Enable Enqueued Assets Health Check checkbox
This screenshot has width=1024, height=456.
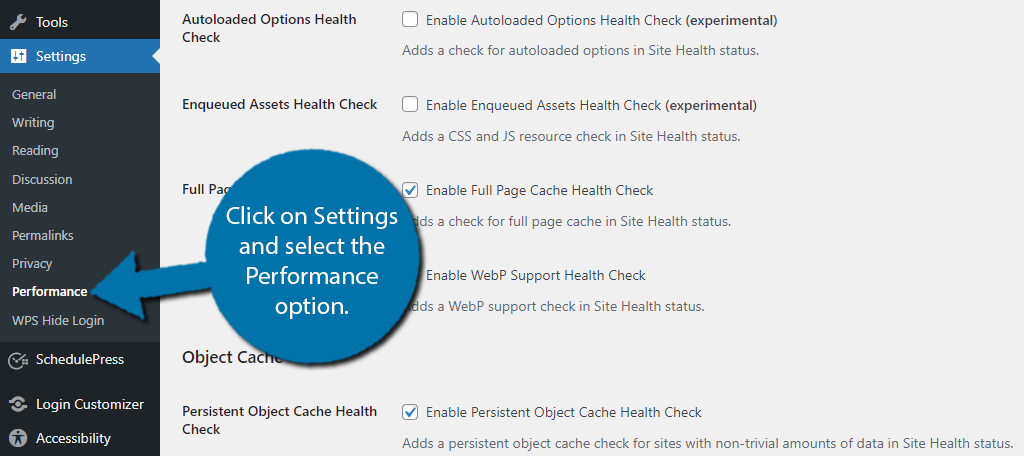click(410, 105)
